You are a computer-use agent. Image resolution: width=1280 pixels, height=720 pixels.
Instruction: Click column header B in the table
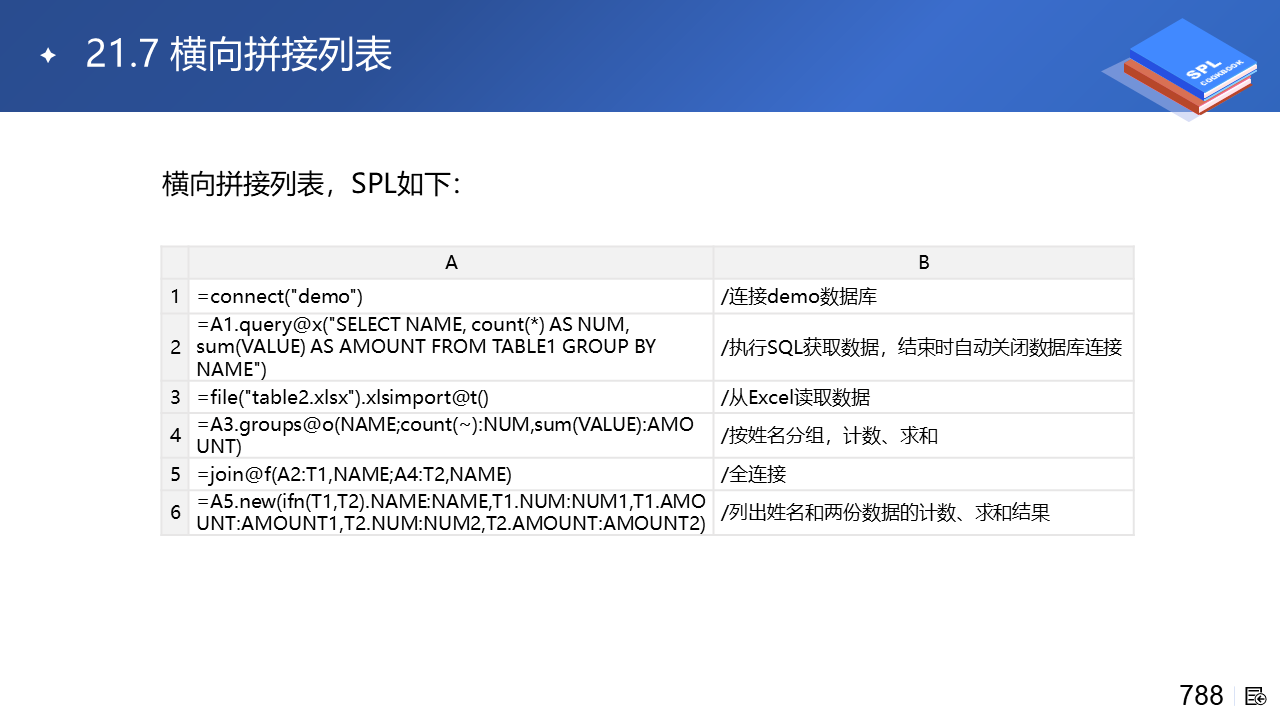point(924,262)
